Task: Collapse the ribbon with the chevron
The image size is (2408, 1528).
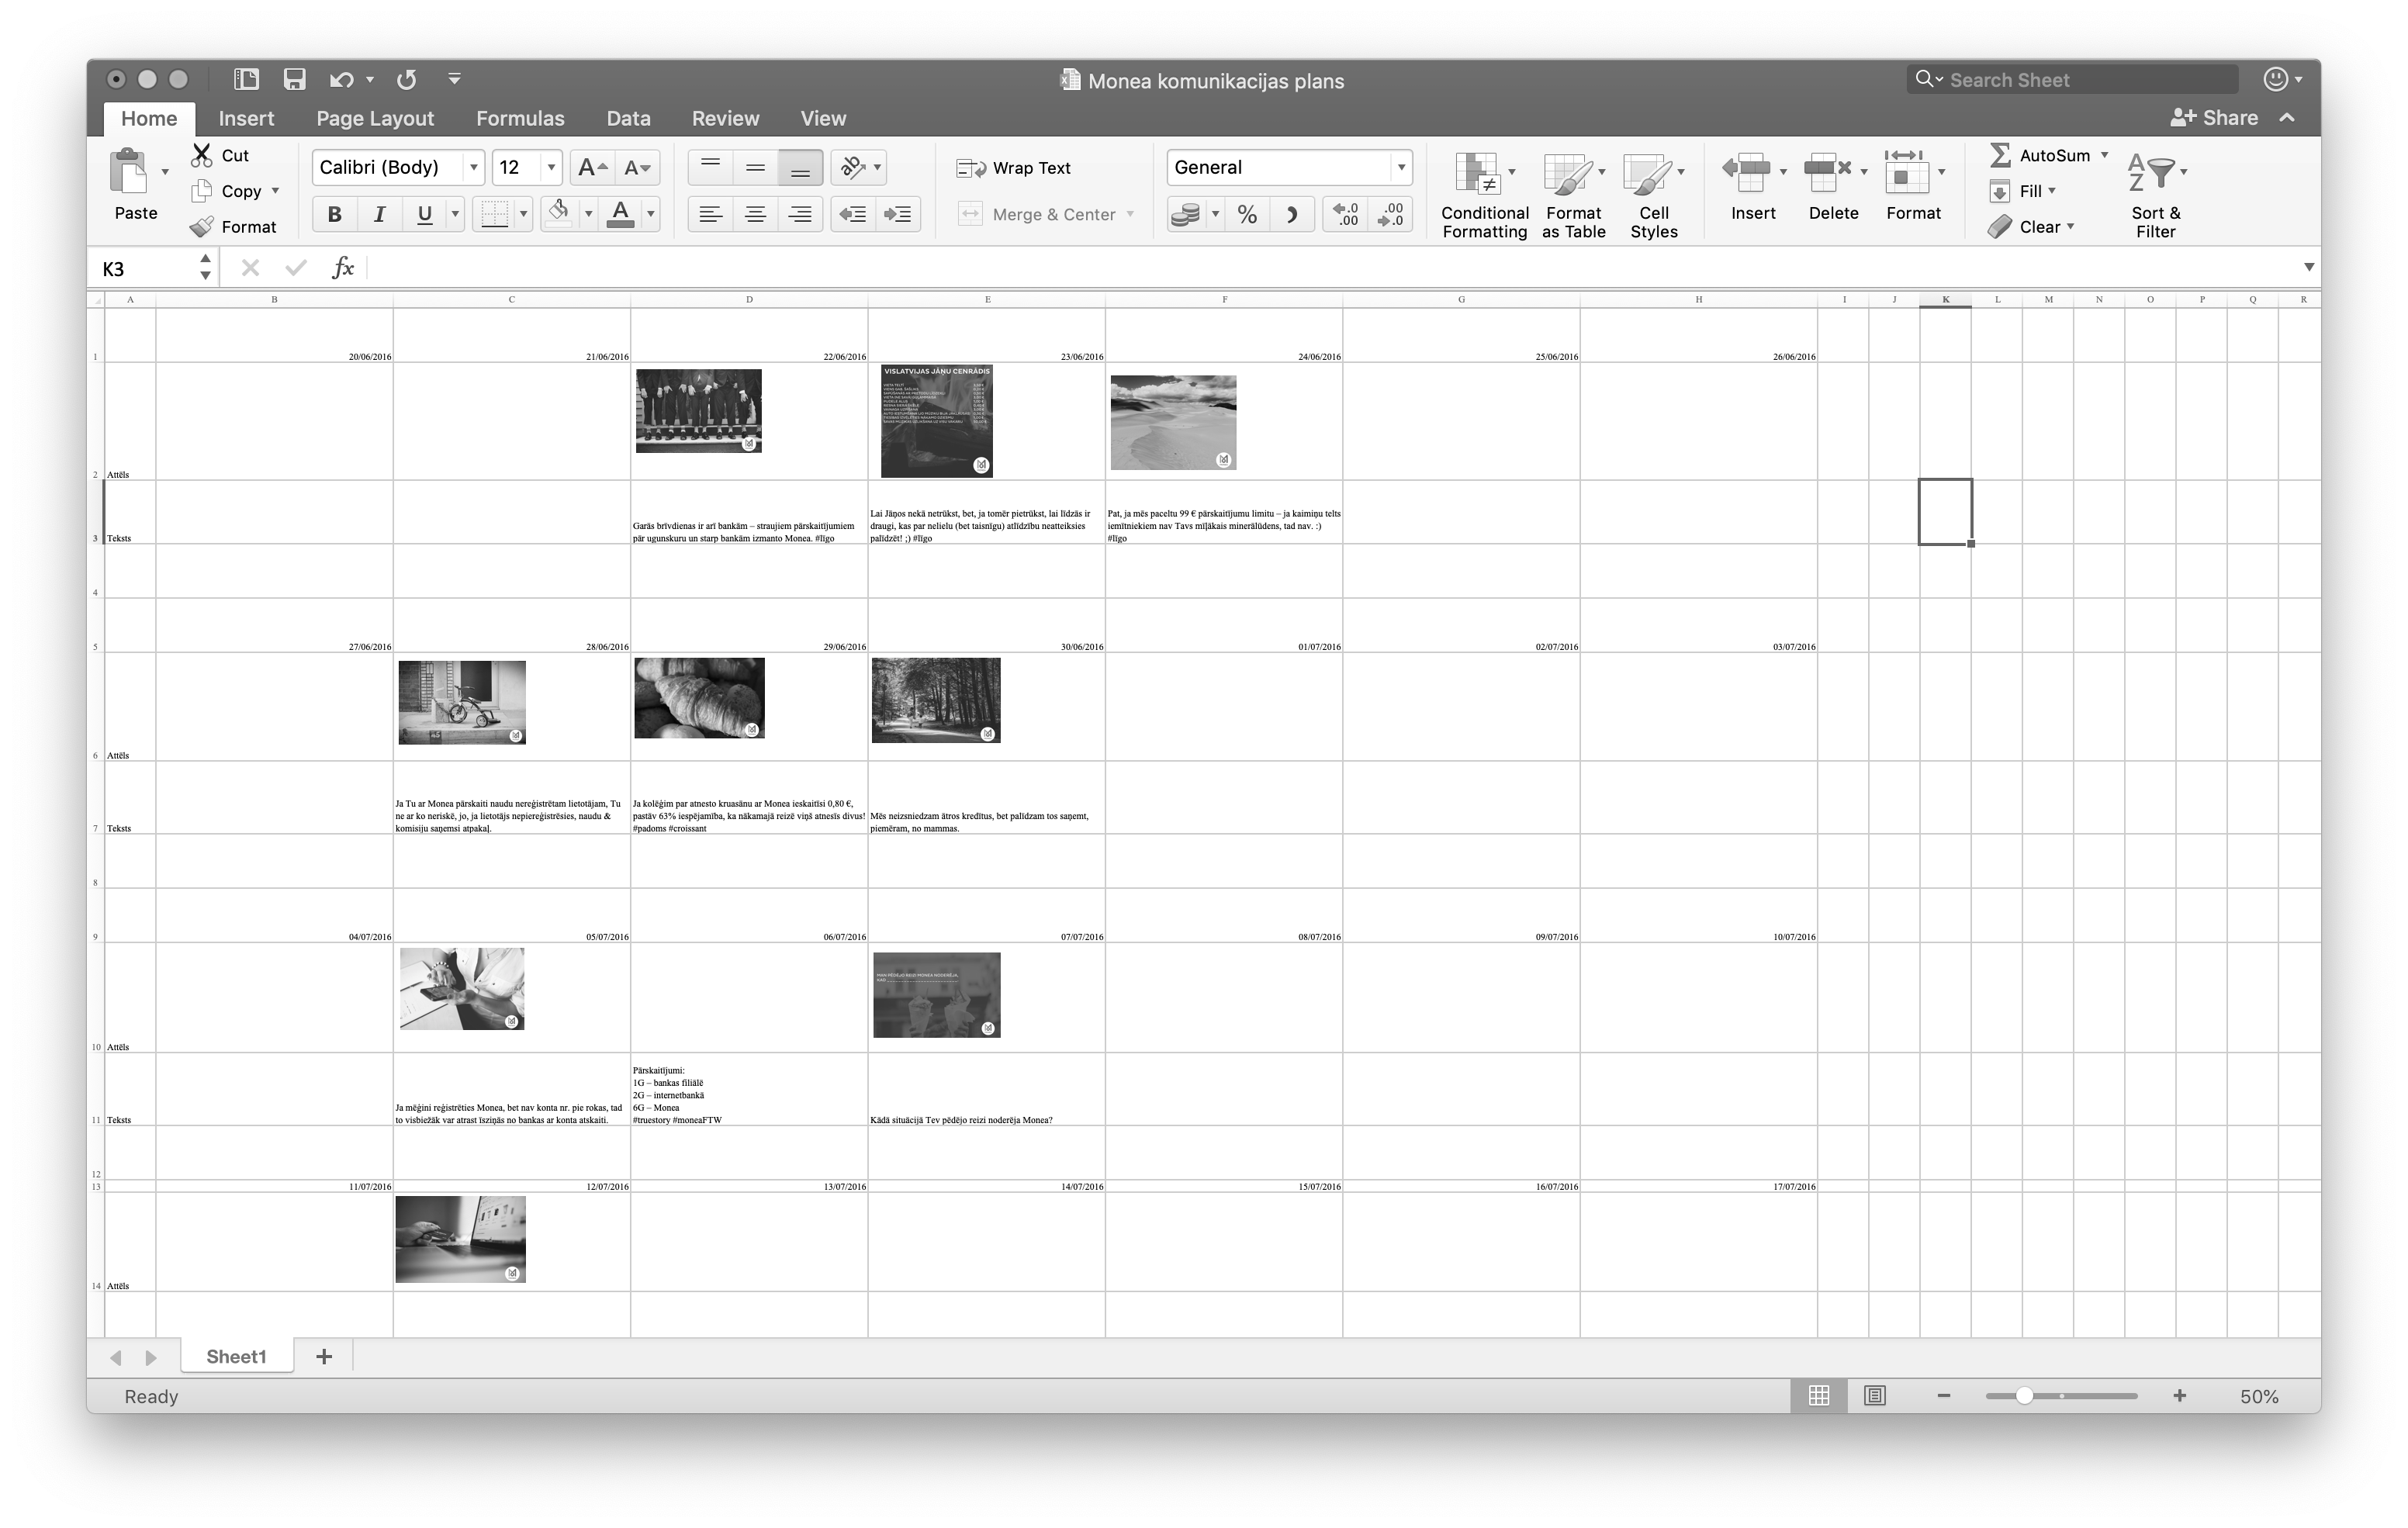Action: [2287, 118]
